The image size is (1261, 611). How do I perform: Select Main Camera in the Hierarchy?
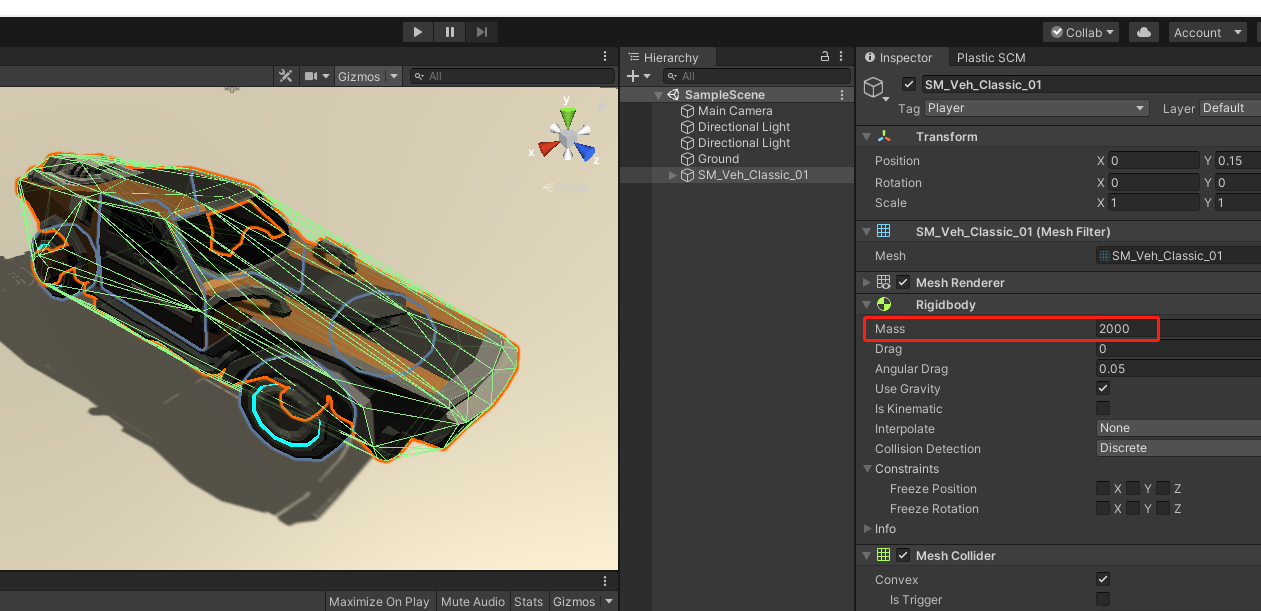(x=735, y=111)
